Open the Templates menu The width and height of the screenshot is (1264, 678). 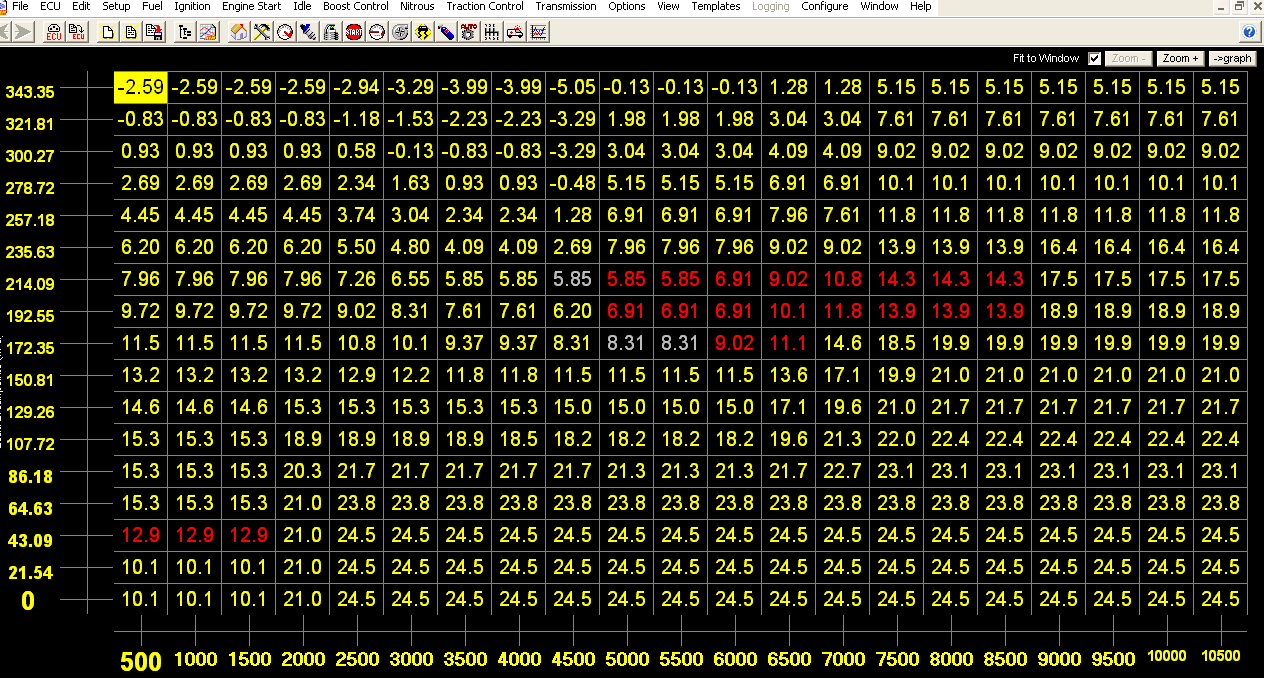click(x=716, y=6)
